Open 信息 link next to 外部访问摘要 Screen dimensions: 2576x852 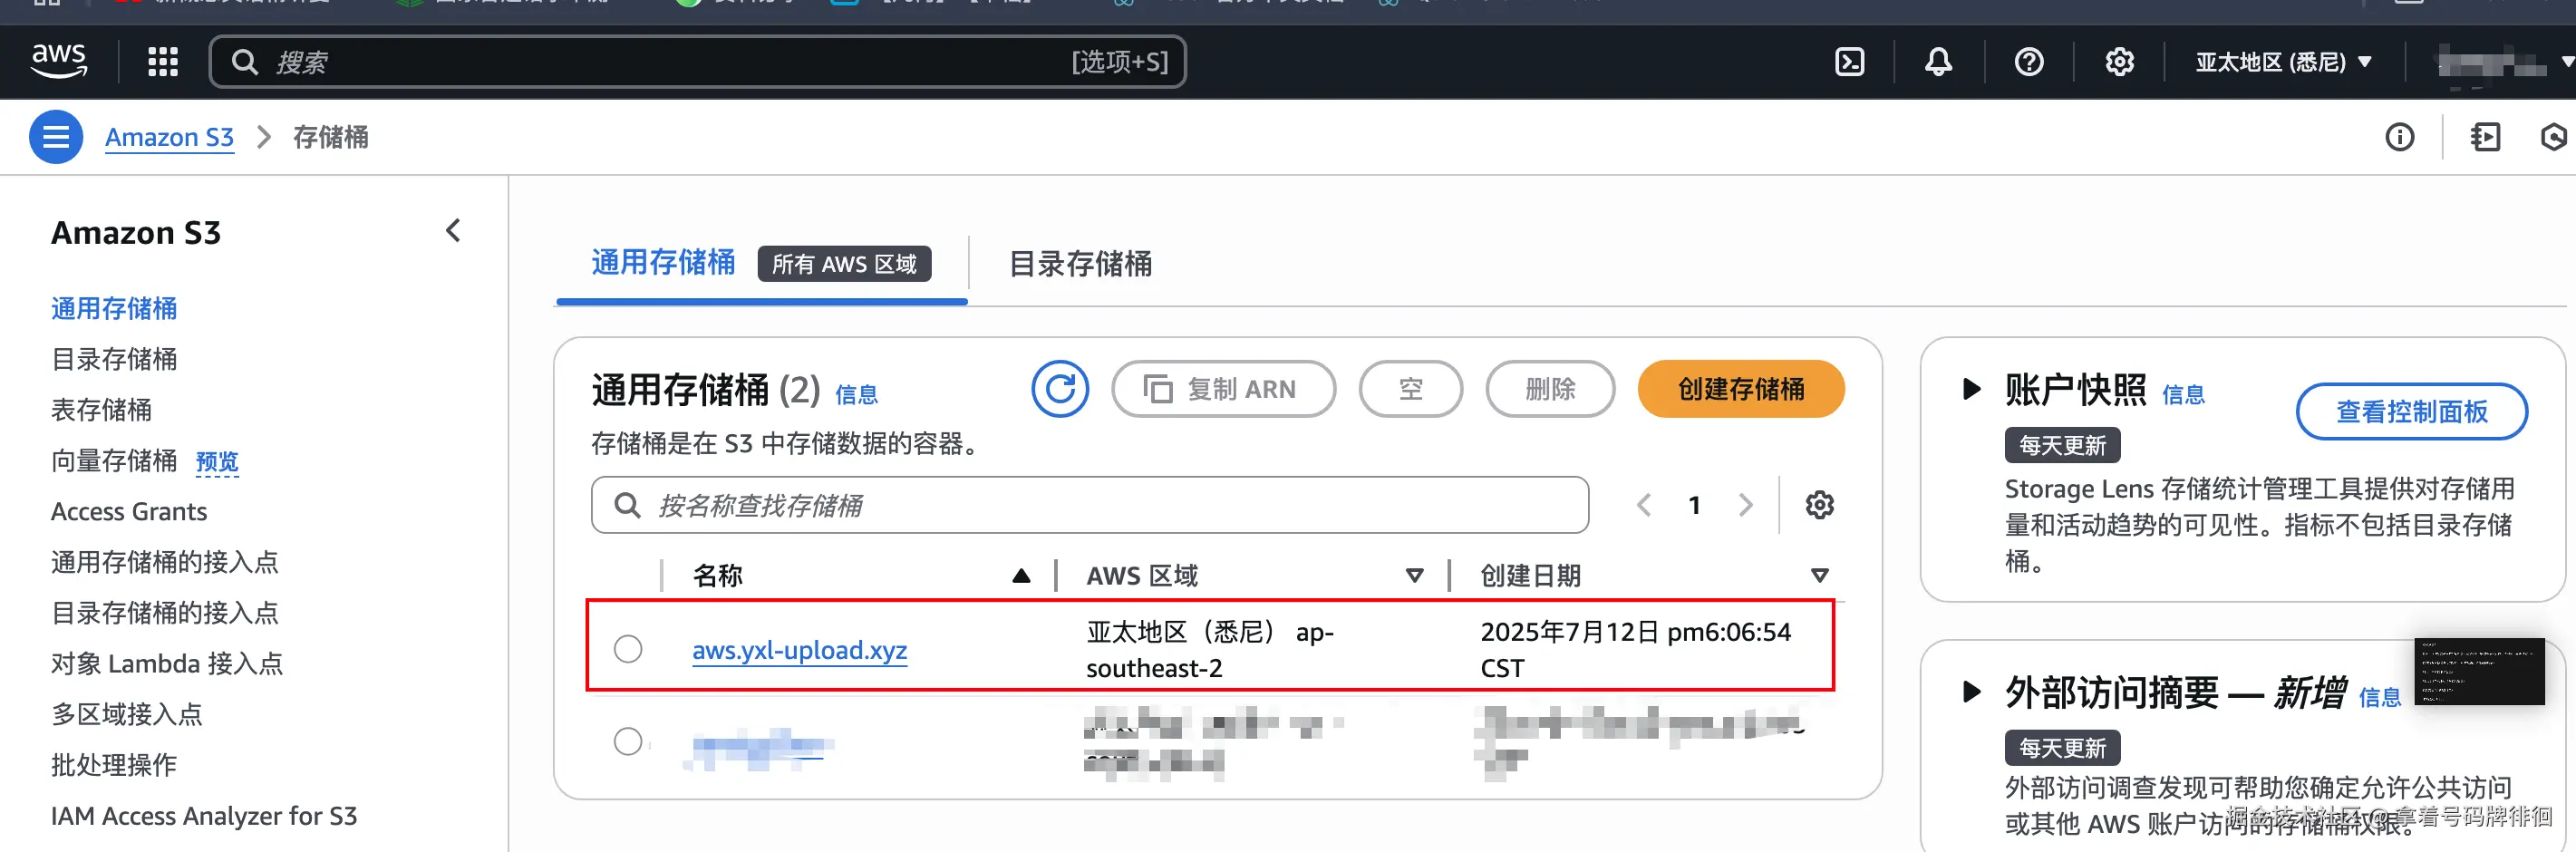click(x=2380, y=698)
